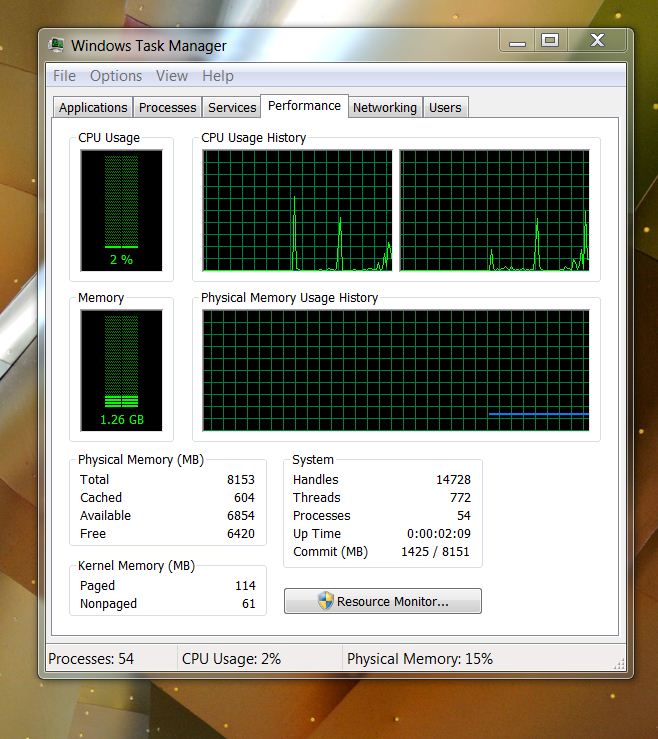
Task: Click the Processes value 54 in System group
Action: tap(464, 515)
